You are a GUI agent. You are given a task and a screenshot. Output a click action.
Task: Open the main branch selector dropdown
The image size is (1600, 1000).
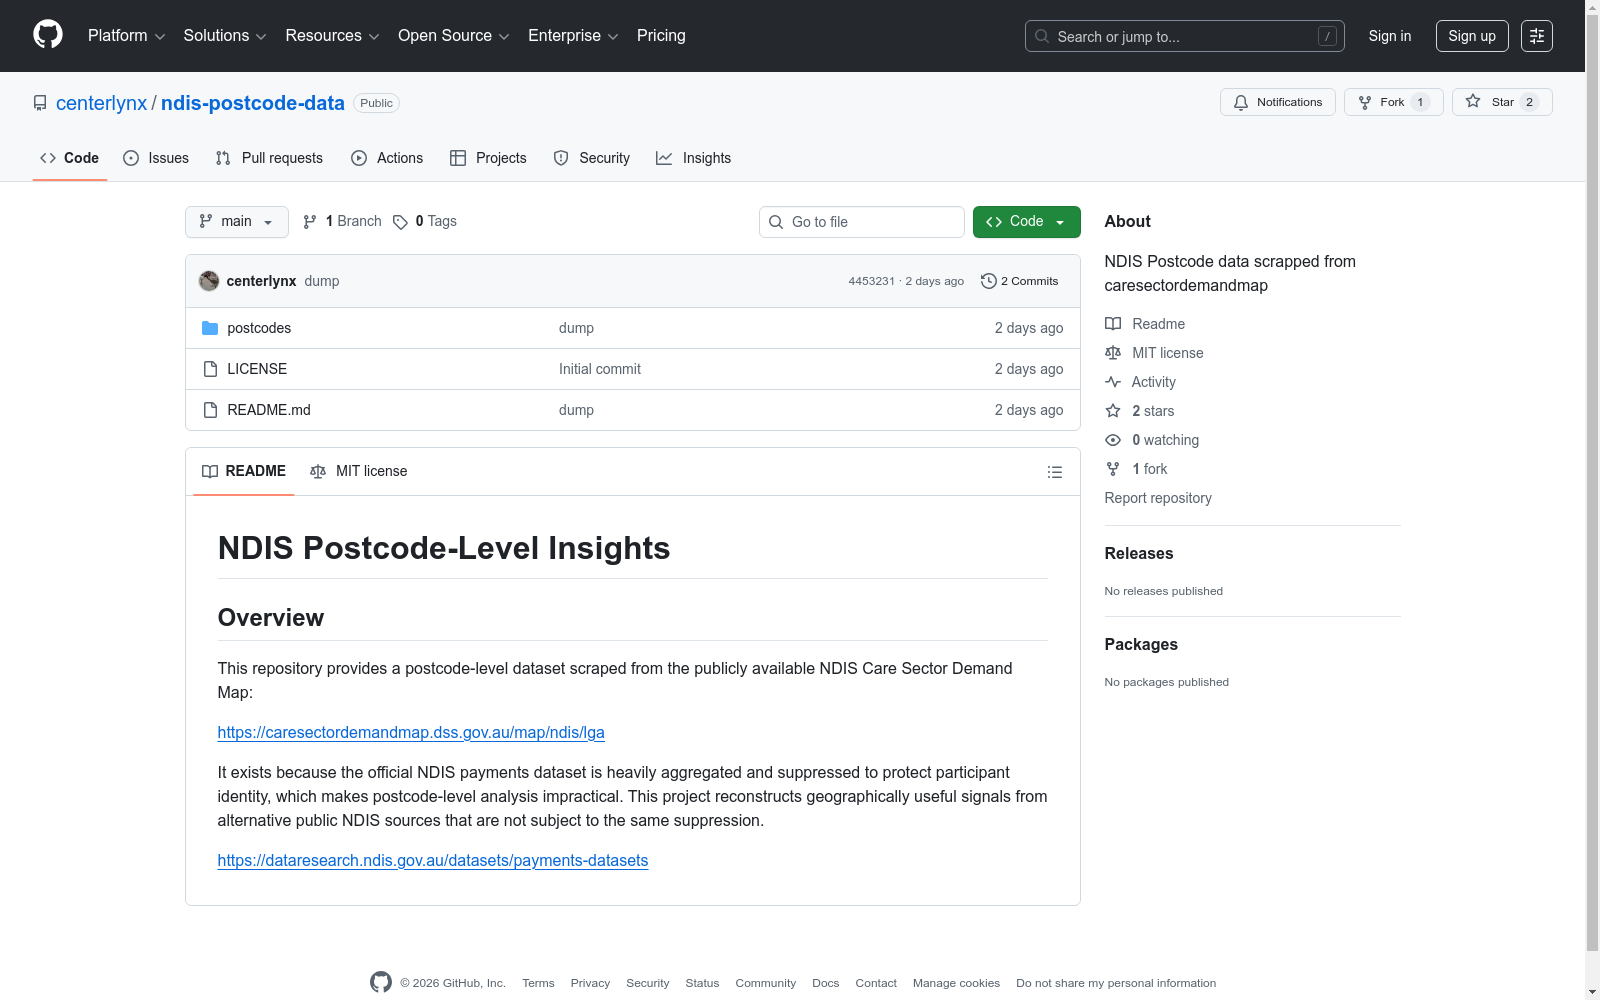pyautogui.click(x=237, y=222)
